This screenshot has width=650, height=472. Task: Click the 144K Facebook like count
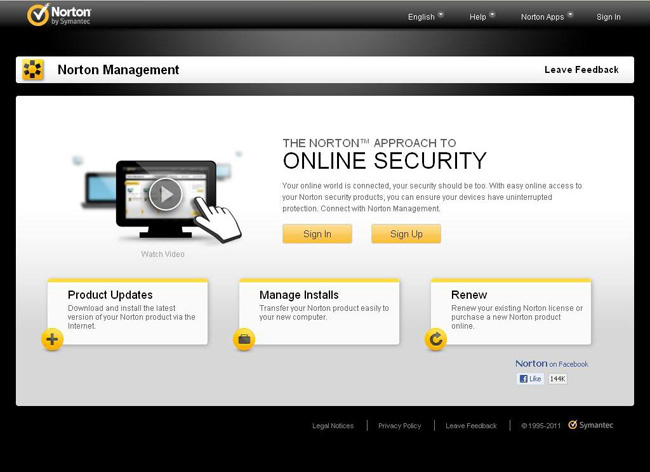558,379
